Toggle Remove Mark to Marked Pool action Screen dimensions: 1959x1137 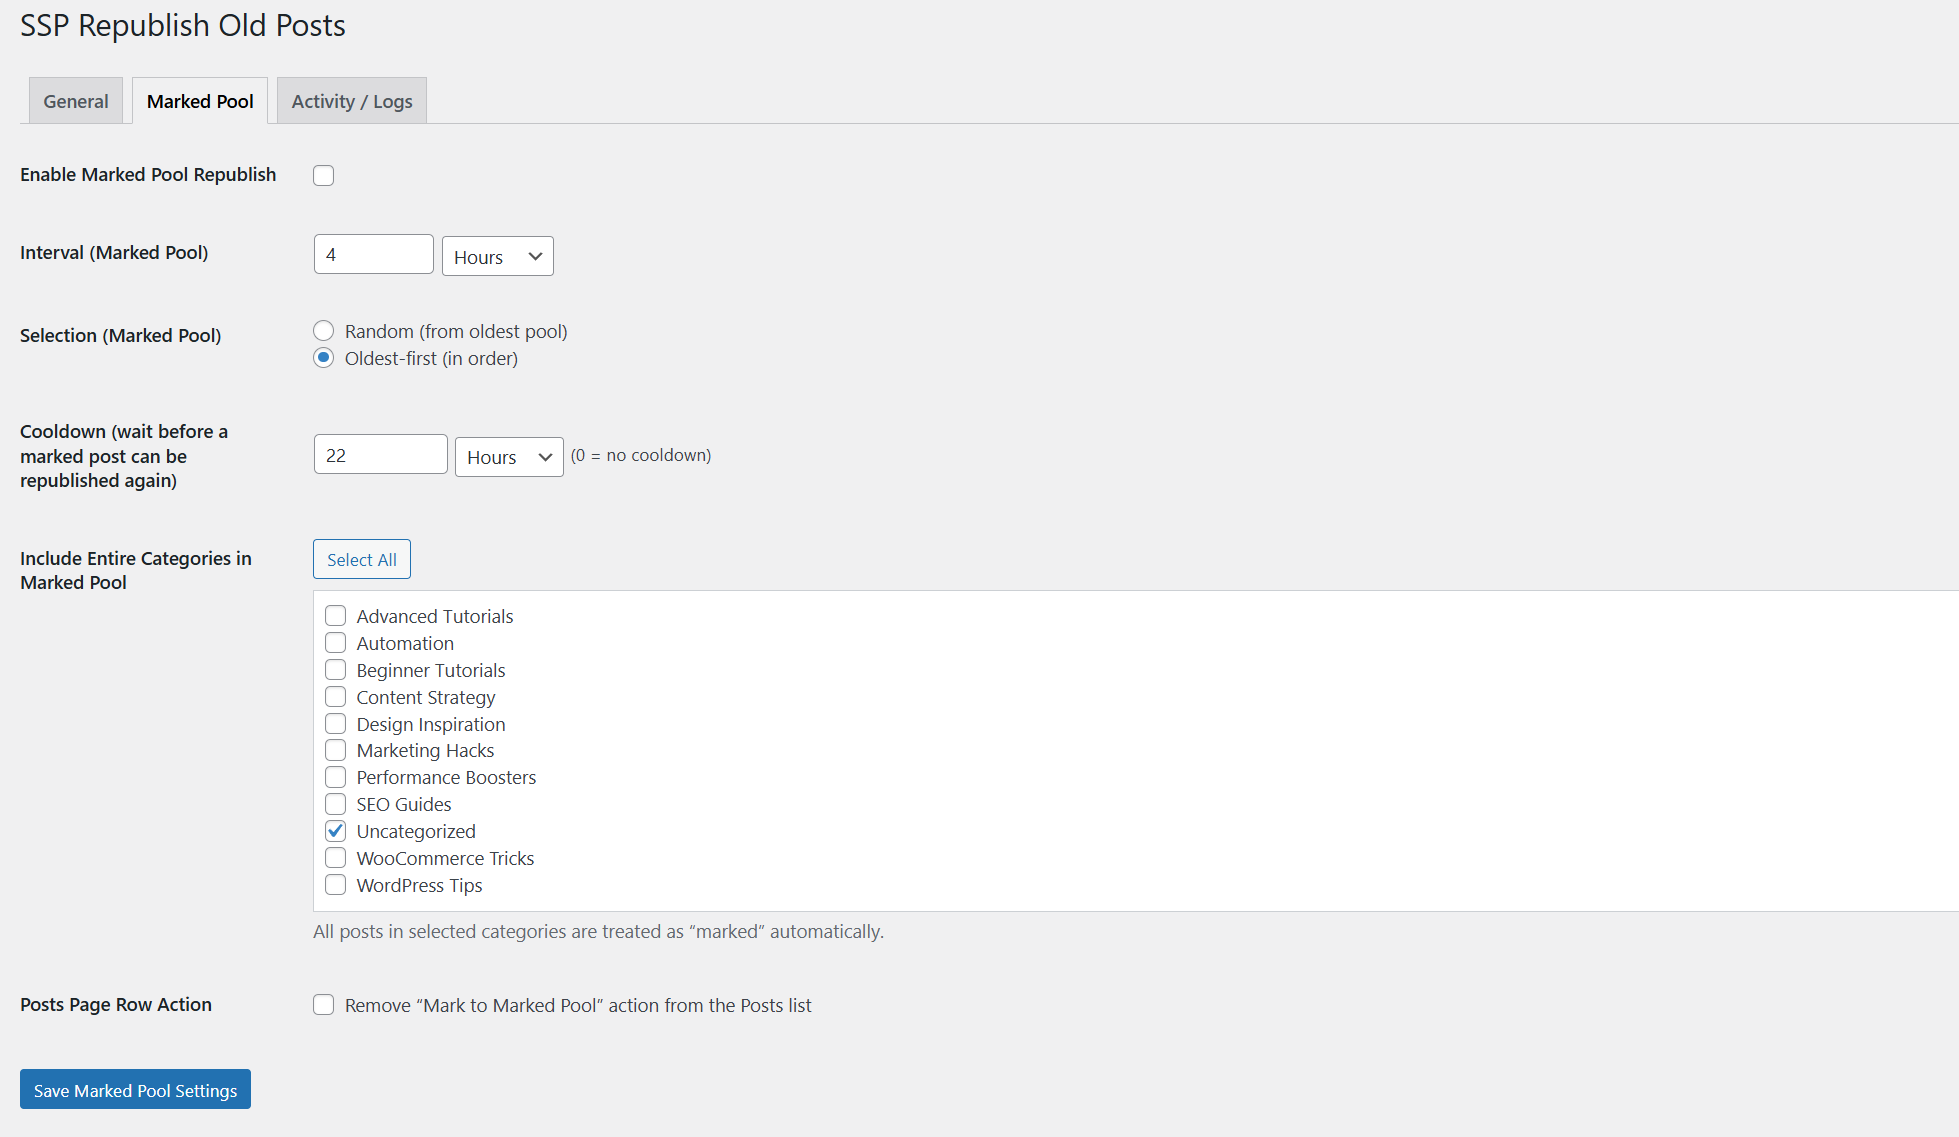click(x=323, y=1005)
